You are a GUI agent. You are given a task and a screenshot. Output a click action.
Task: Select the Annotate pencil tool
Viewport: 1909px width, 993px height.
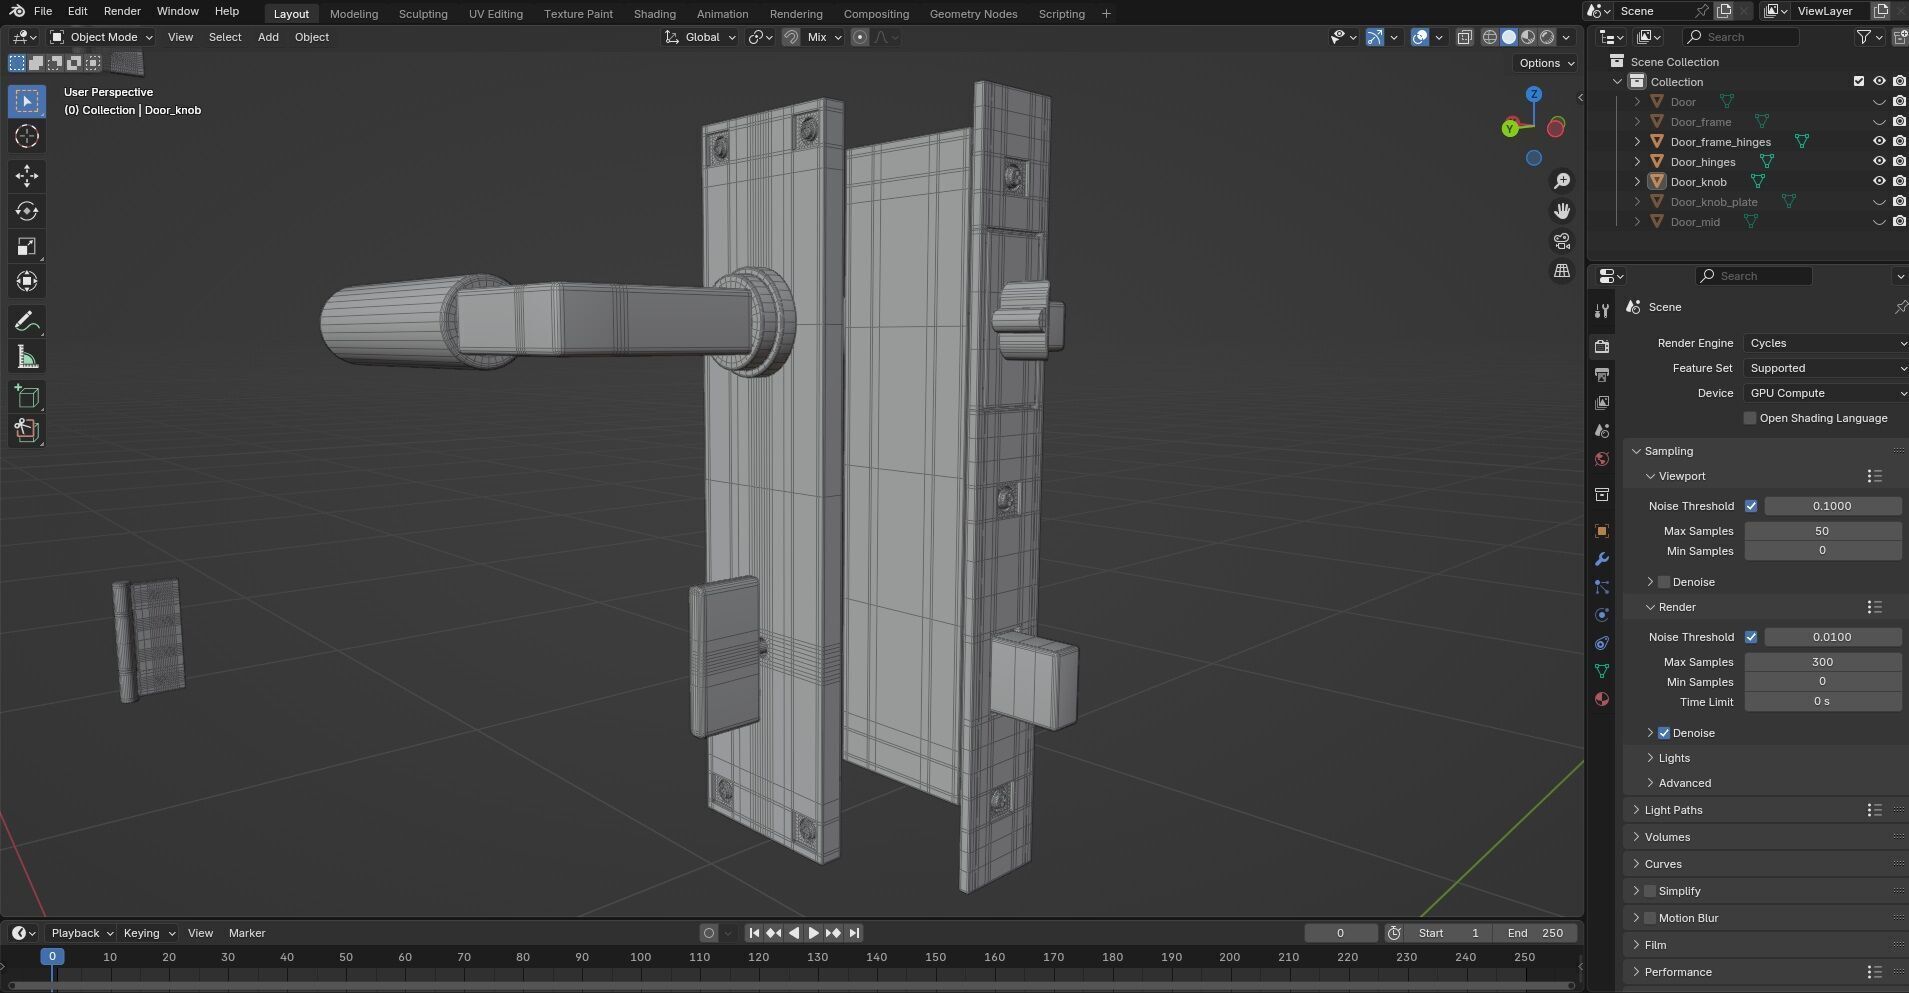point(27,322)
